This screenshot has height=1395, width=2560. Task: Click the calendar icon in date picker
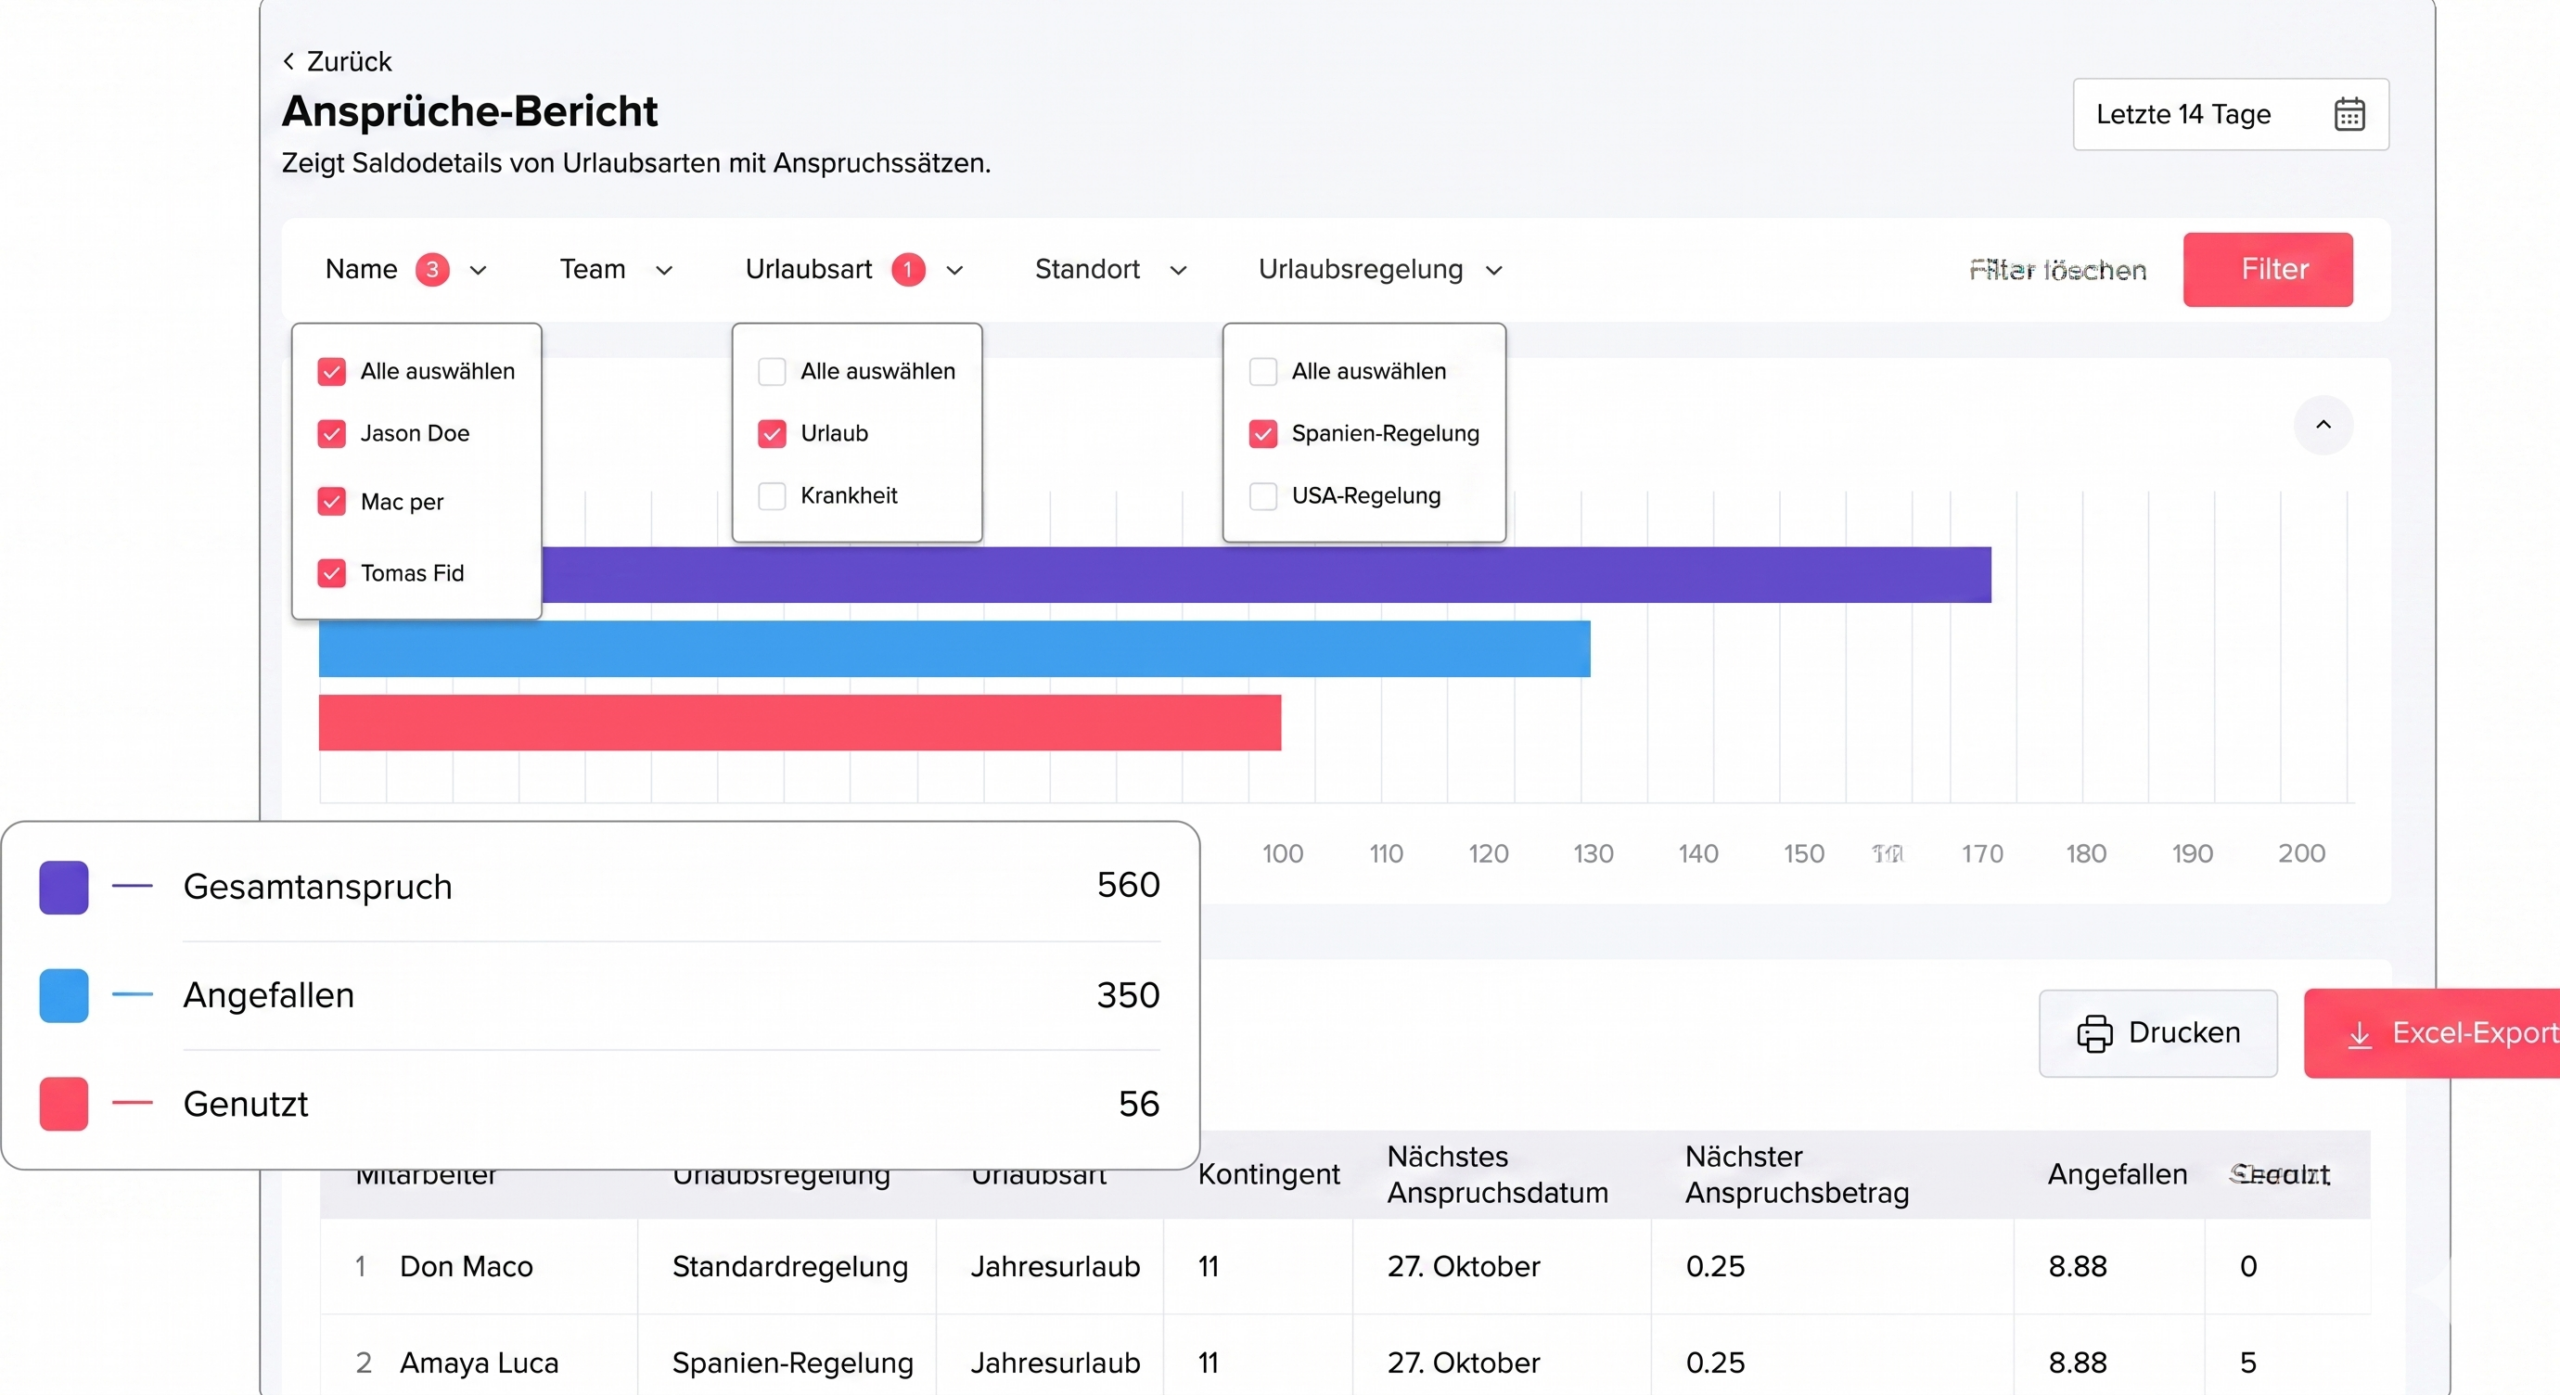2348,115
